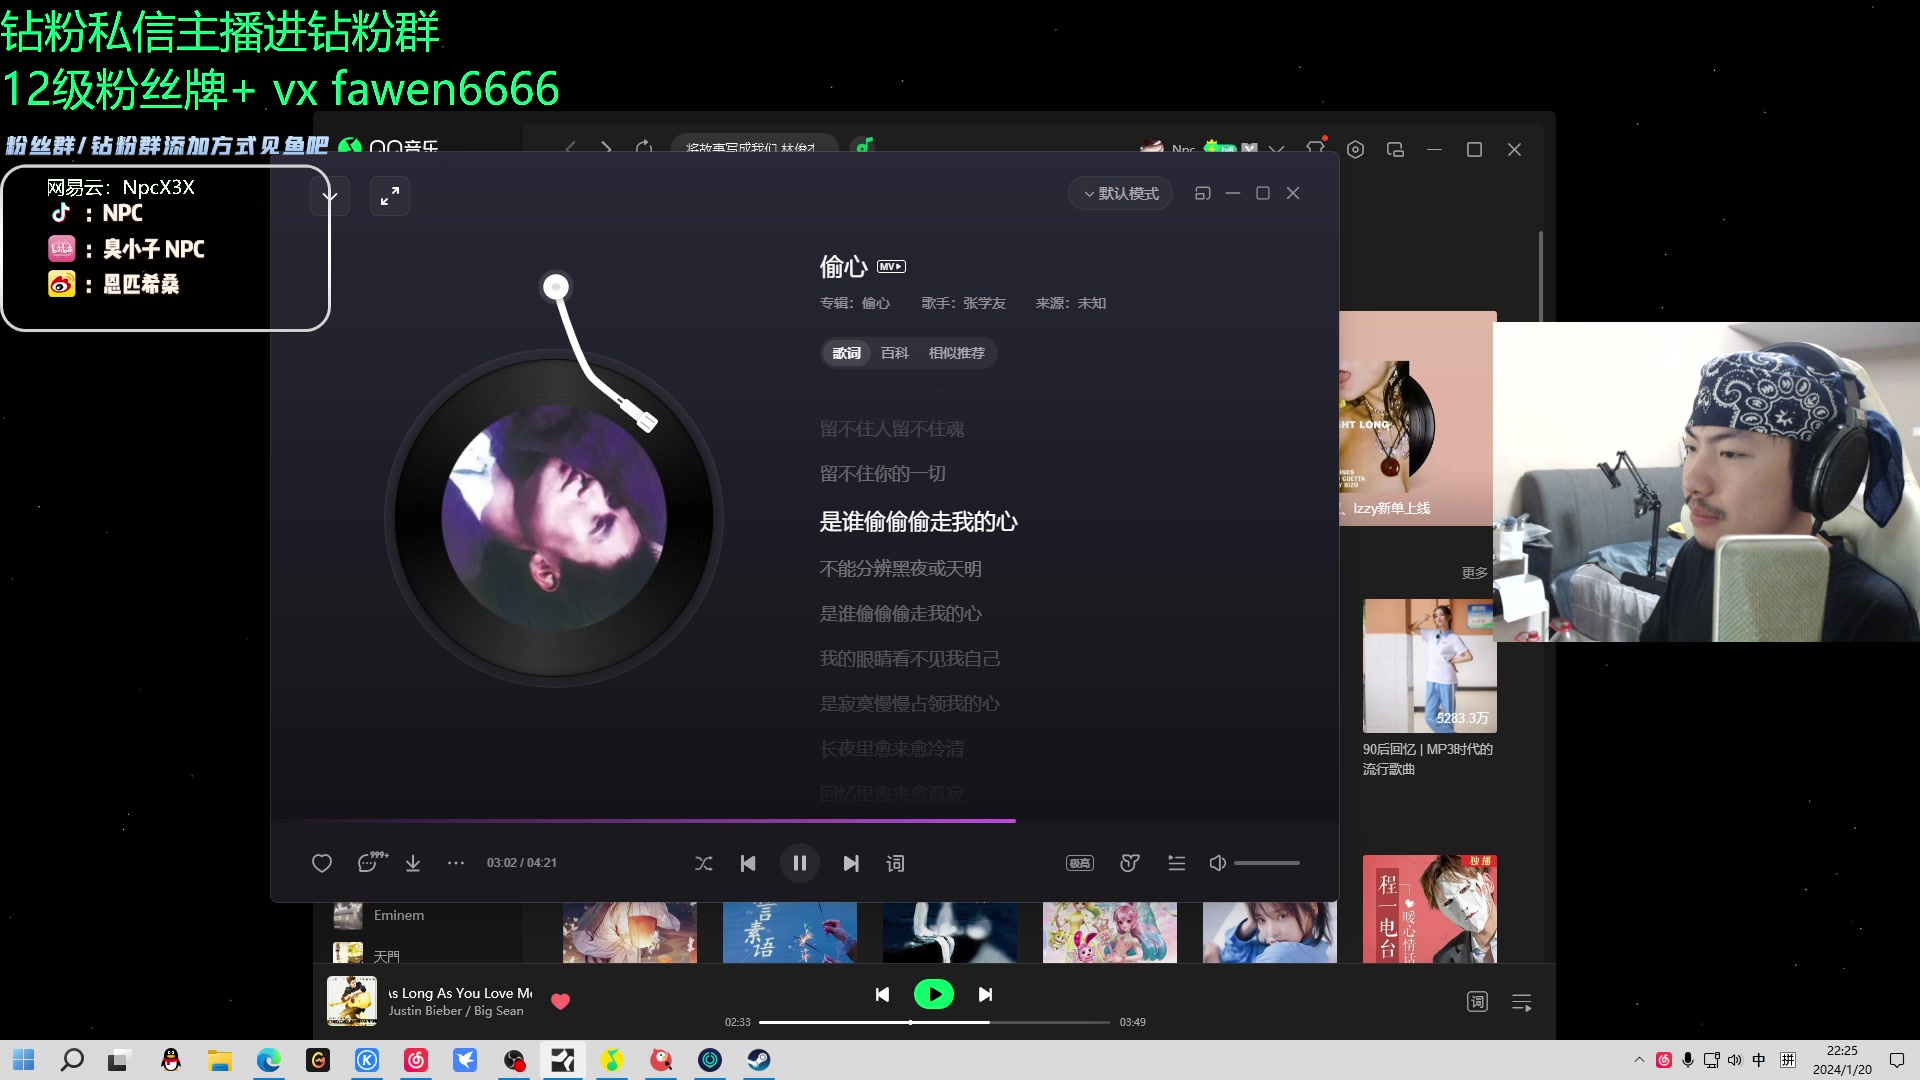1920x1080 pixels.
Task: Open taskbar search magnifier
Action: pyautogui.click(x=72, y=1060)
